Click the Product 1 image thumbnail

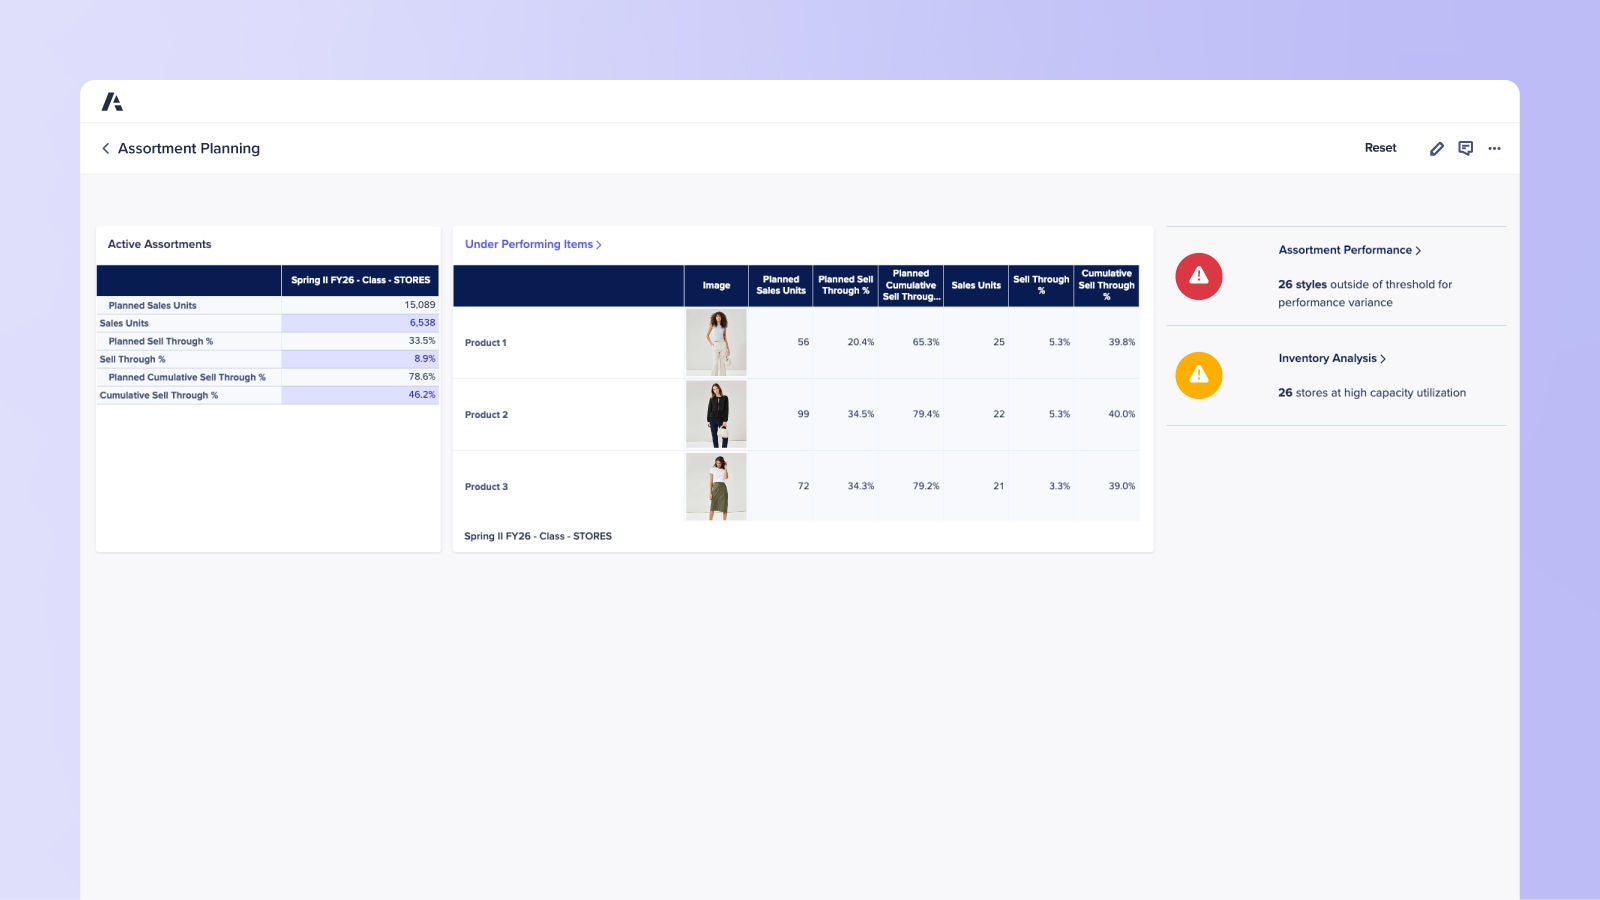(x=715, y=342)
